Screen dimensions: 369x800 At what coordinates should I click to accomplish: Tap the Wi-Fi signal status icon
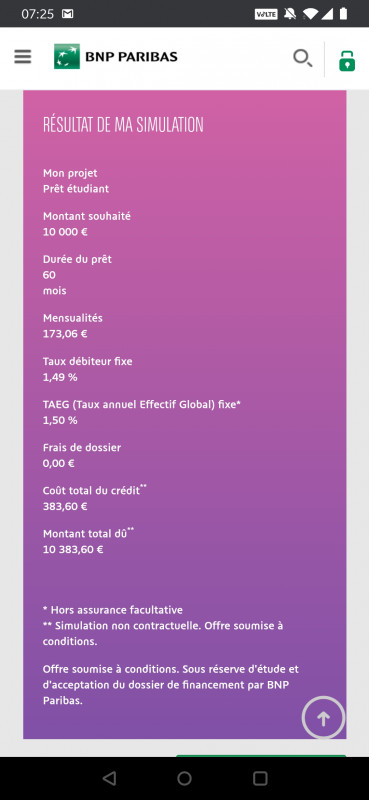(309, 14)
